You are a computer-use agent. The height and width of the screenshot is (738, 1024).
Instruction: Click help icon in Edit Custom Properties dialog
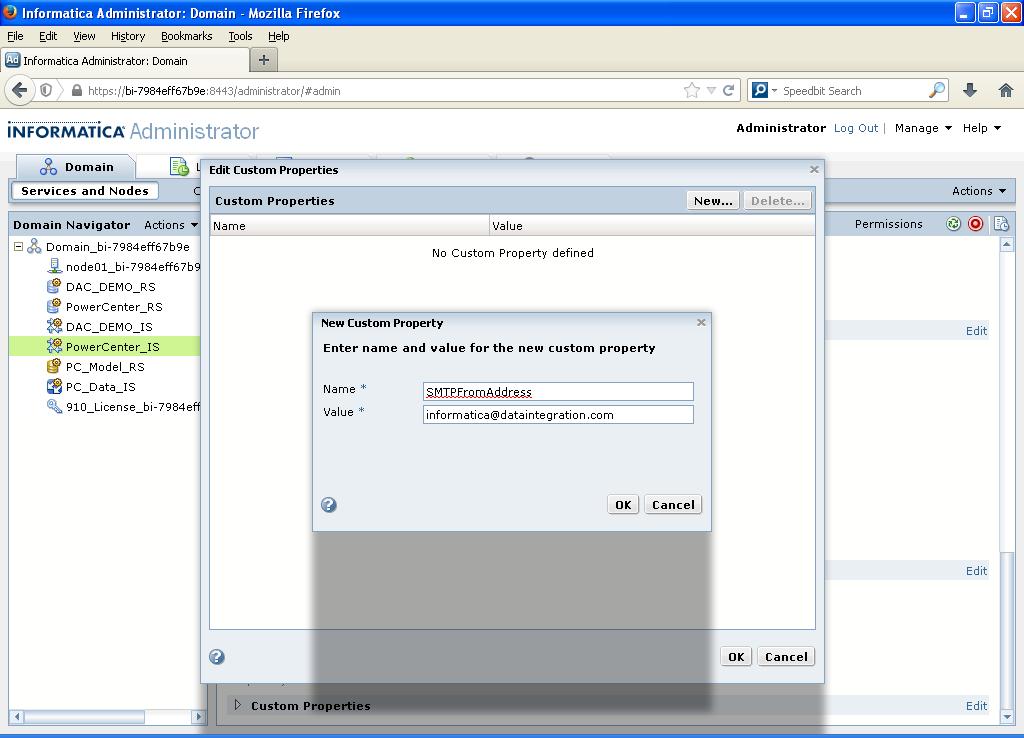click(217, 657)
